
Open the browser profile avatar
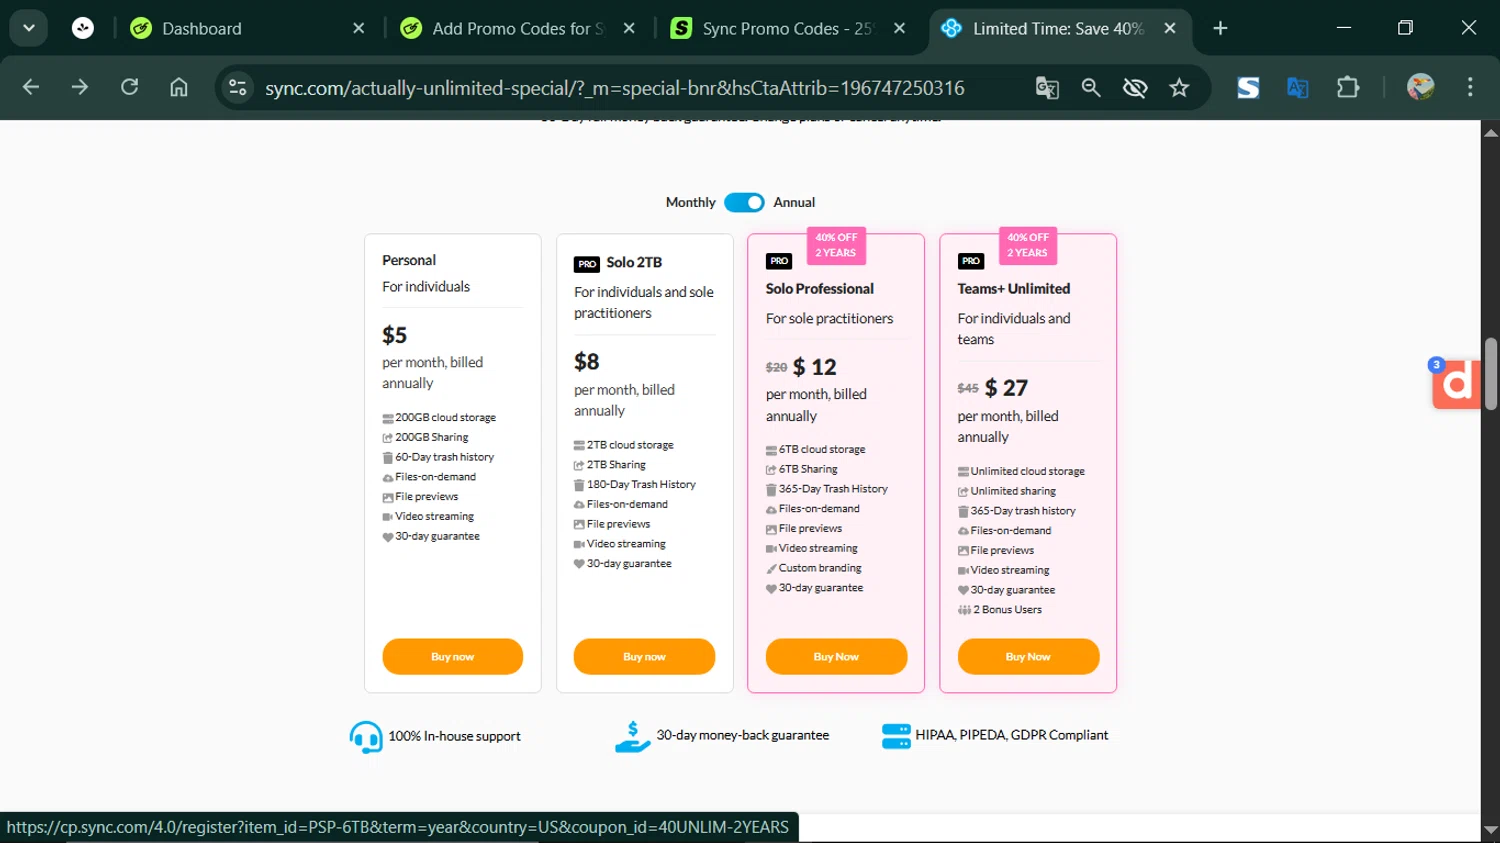coord(1420,87)
